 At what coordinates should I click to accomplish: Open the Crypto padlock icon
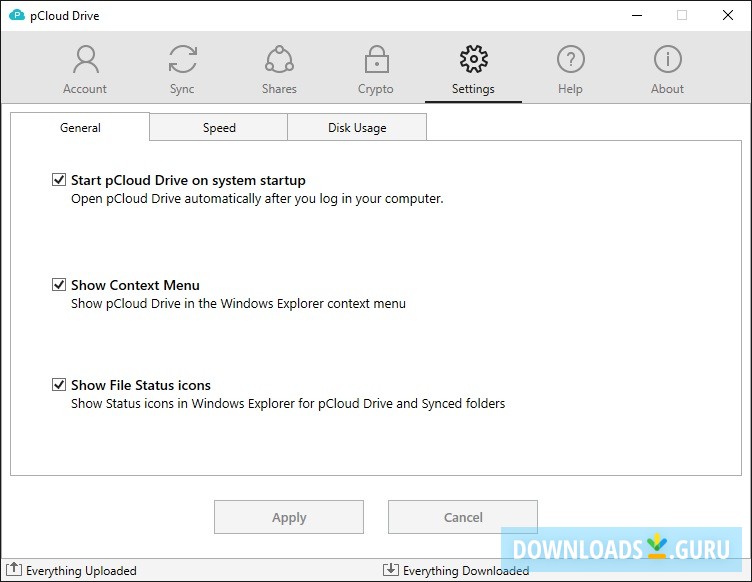(376, 59)
